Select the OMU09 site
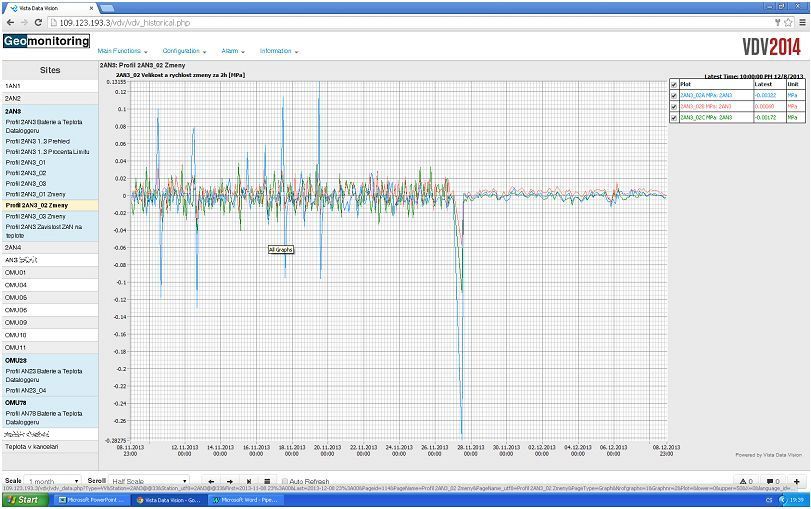 point(50,323)
